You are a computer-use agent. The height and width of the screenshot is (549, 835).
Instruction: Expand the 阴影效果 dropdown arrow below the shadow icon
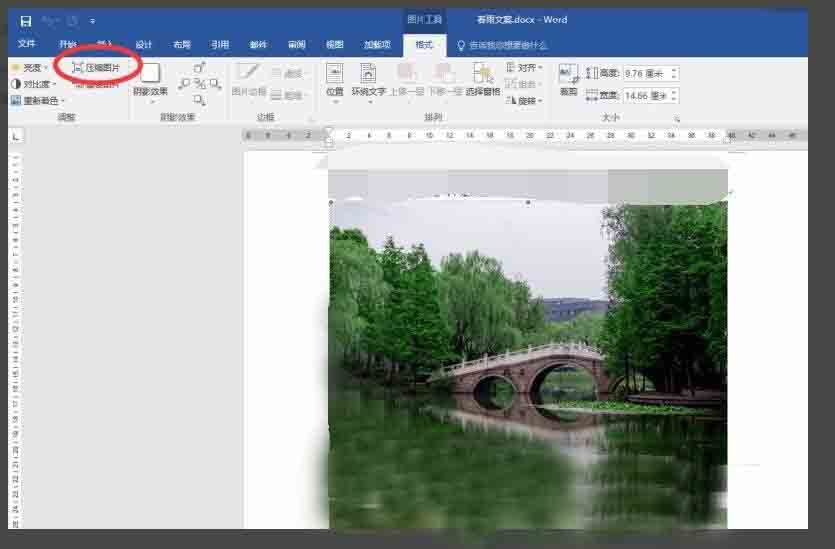click(151, 101)
